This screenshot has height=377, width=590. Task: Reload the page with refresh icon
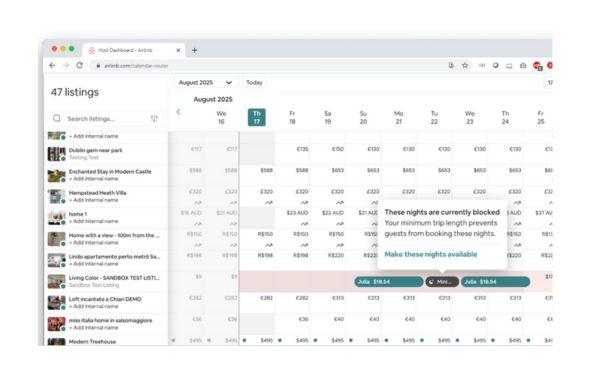tap(79, 65)
